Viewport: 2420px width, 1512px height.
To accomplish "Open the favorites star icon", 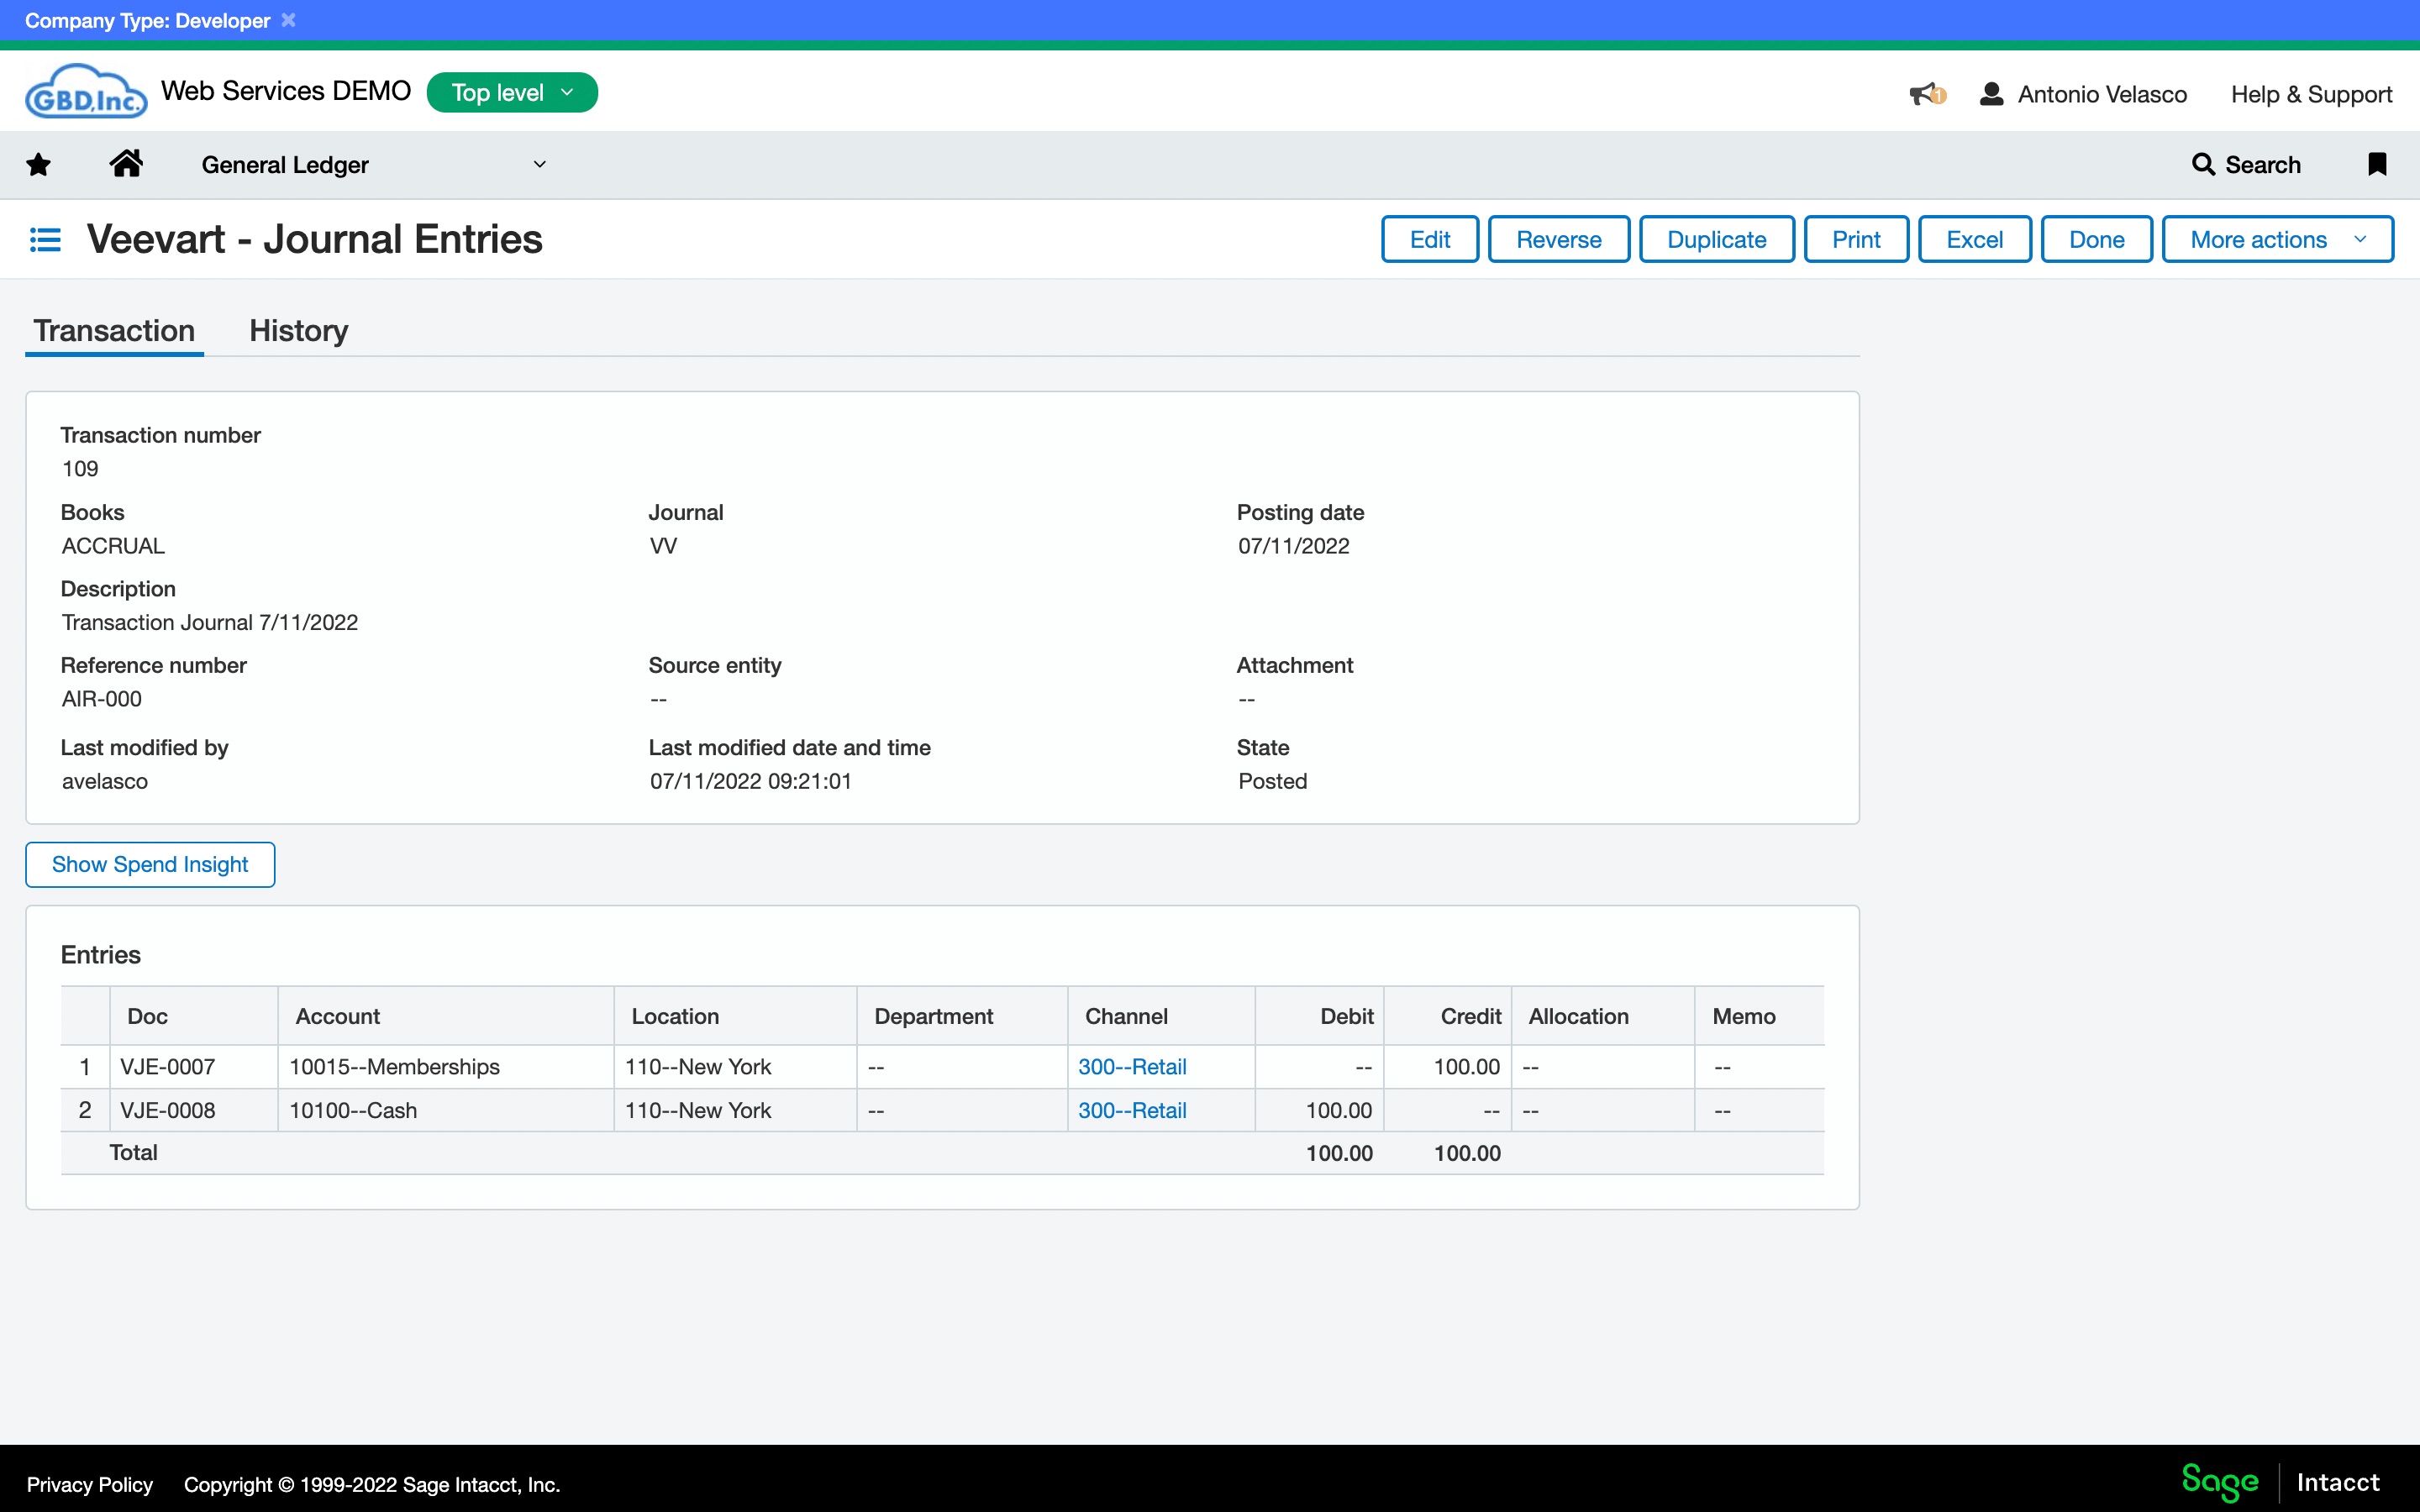I will 37,164.
